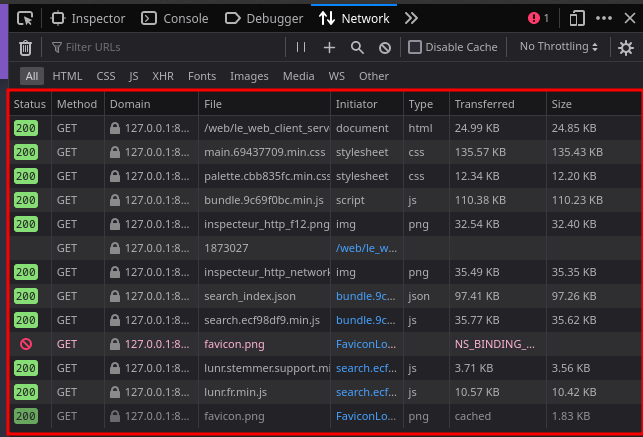Open /web/le_w... initiator link
The image size is (643, 437).
[366, 248]
